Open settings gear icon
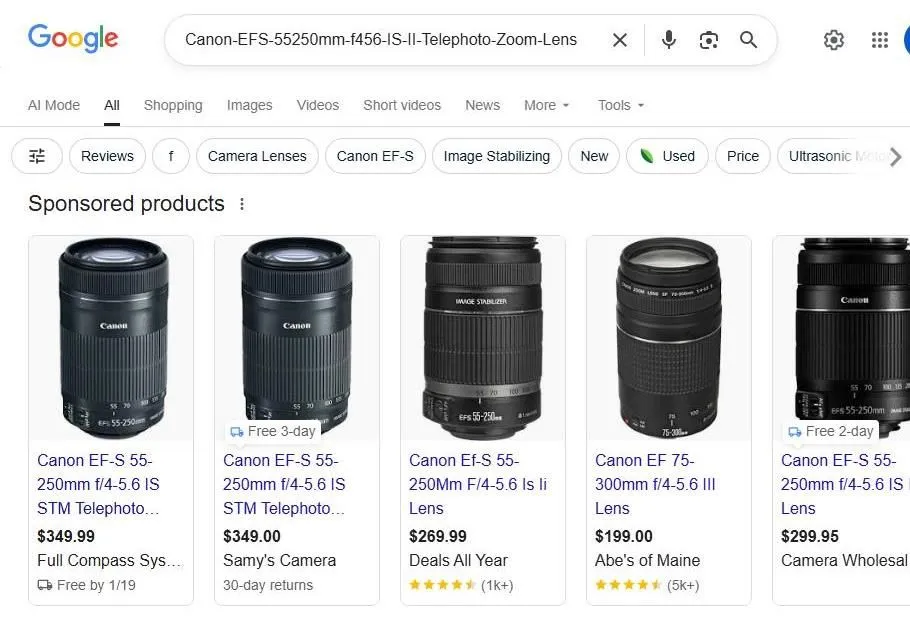Screen dimensions: 910x620 tap(833, 40)
